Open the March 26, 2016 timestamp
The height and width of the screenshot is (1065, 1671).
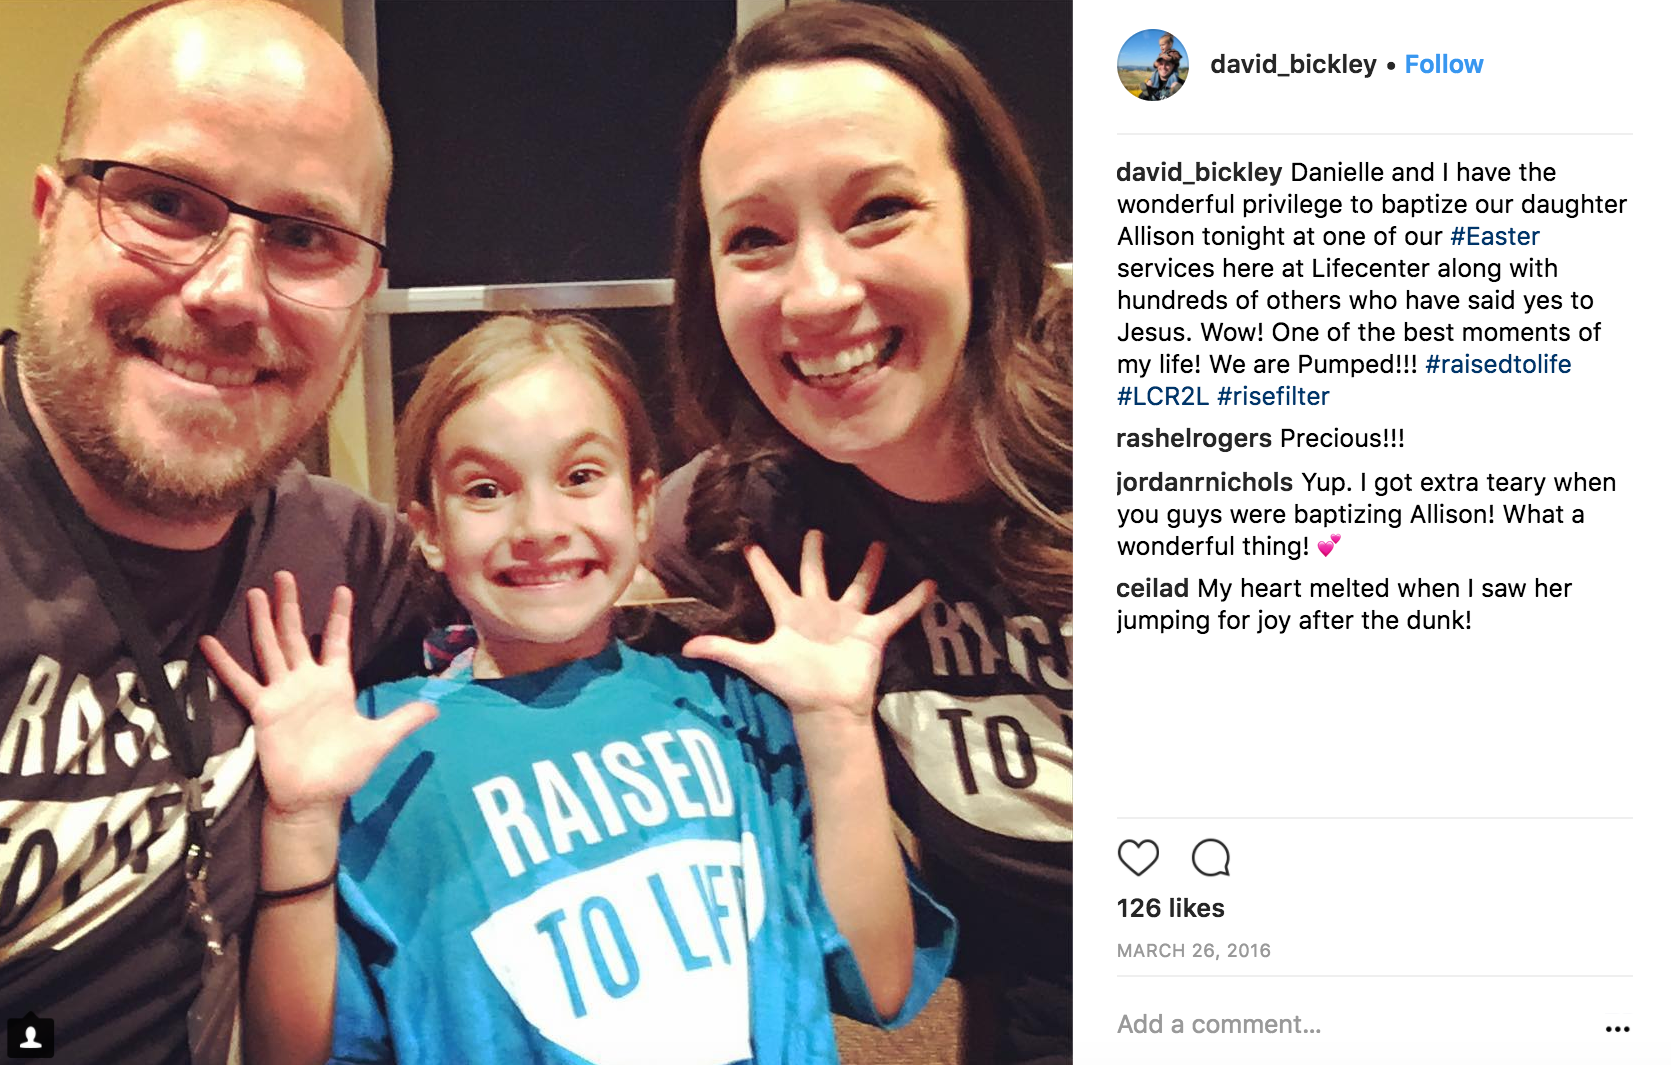click(1193, 950)
